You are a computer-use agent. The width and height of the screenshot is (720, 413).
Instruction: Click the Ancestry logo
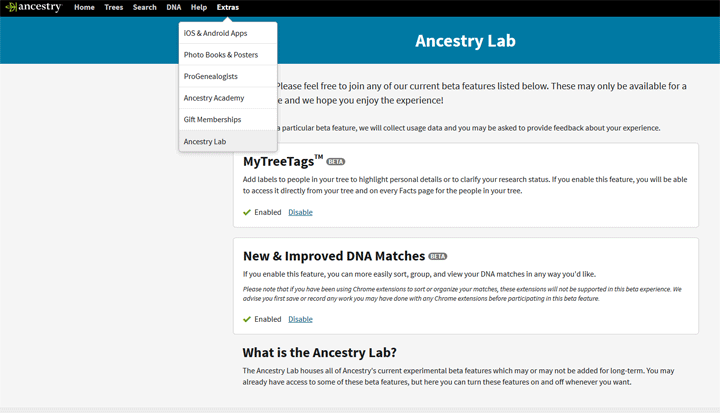coord(33,7)
